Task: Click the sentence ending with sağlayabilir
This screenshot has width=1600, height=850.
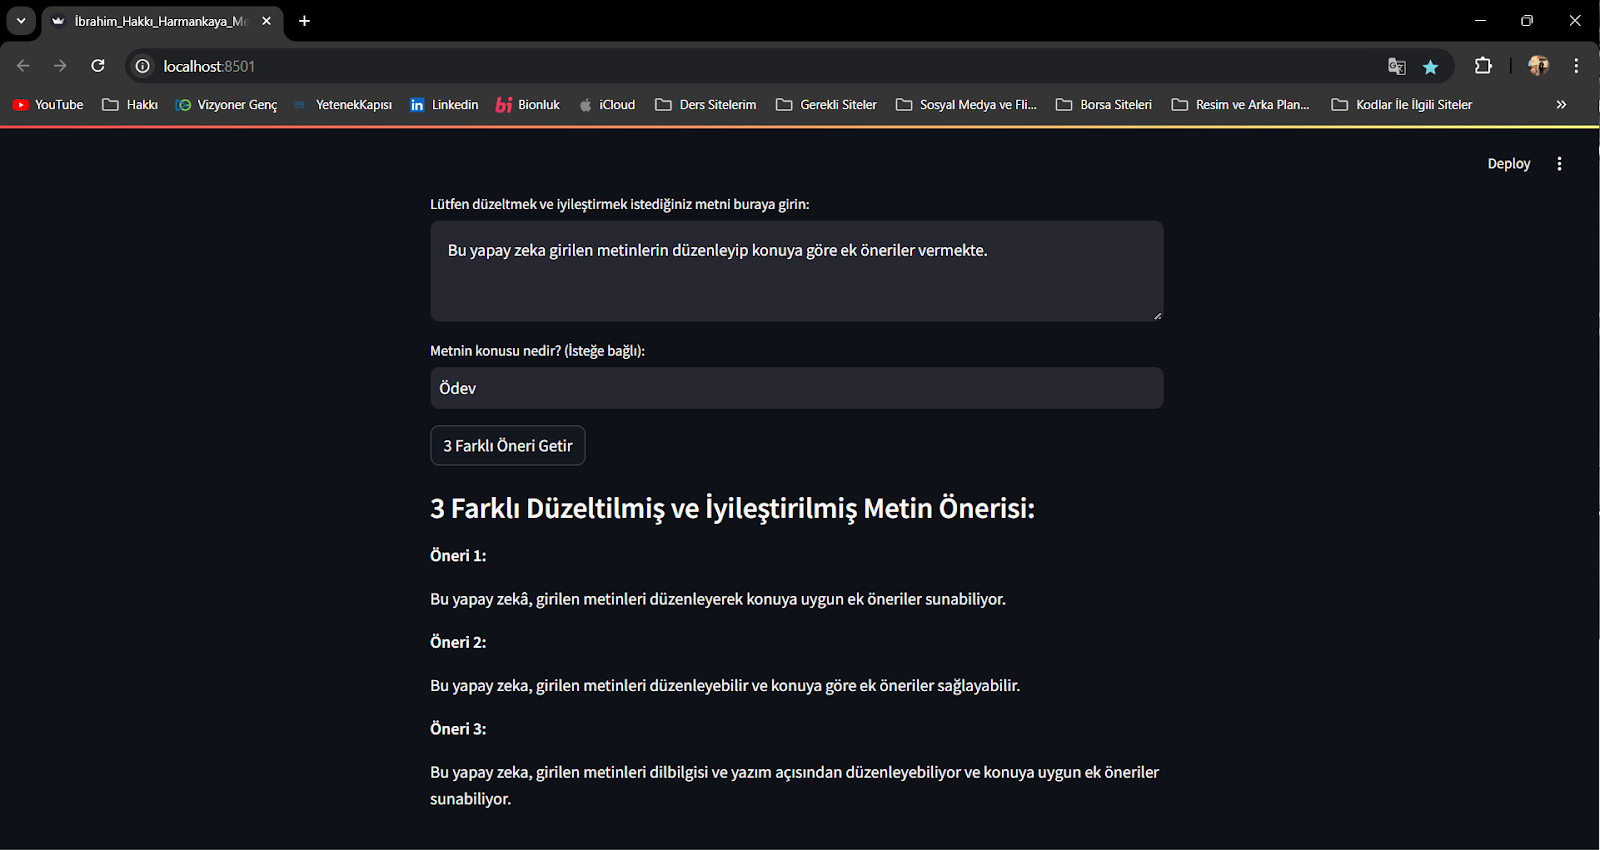Action: click(x=725, y=686)
